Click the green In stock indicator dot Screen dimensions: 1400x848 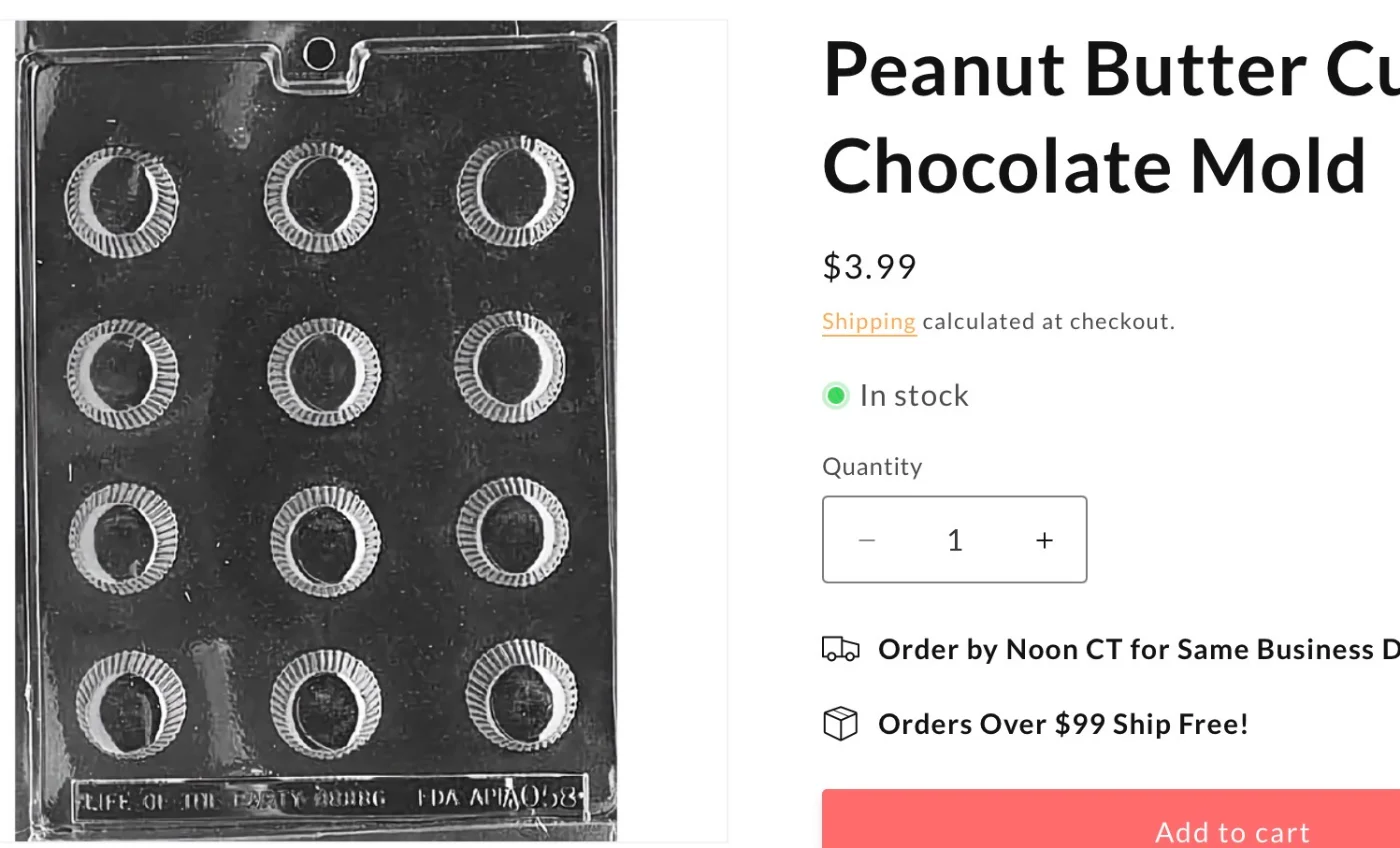(x=837, y=396)
